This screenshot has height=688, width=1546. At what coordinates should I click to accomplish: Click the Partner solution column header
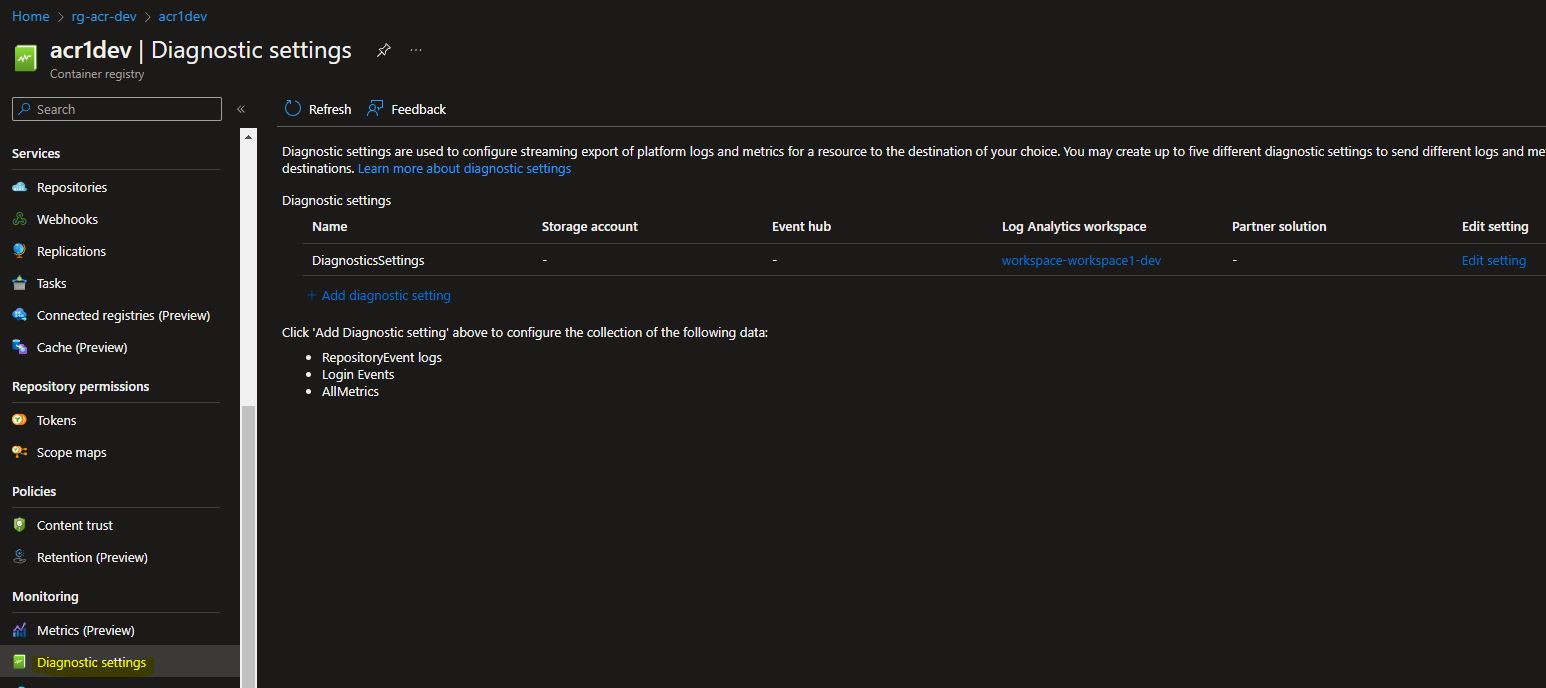(x=1279, y=226)
